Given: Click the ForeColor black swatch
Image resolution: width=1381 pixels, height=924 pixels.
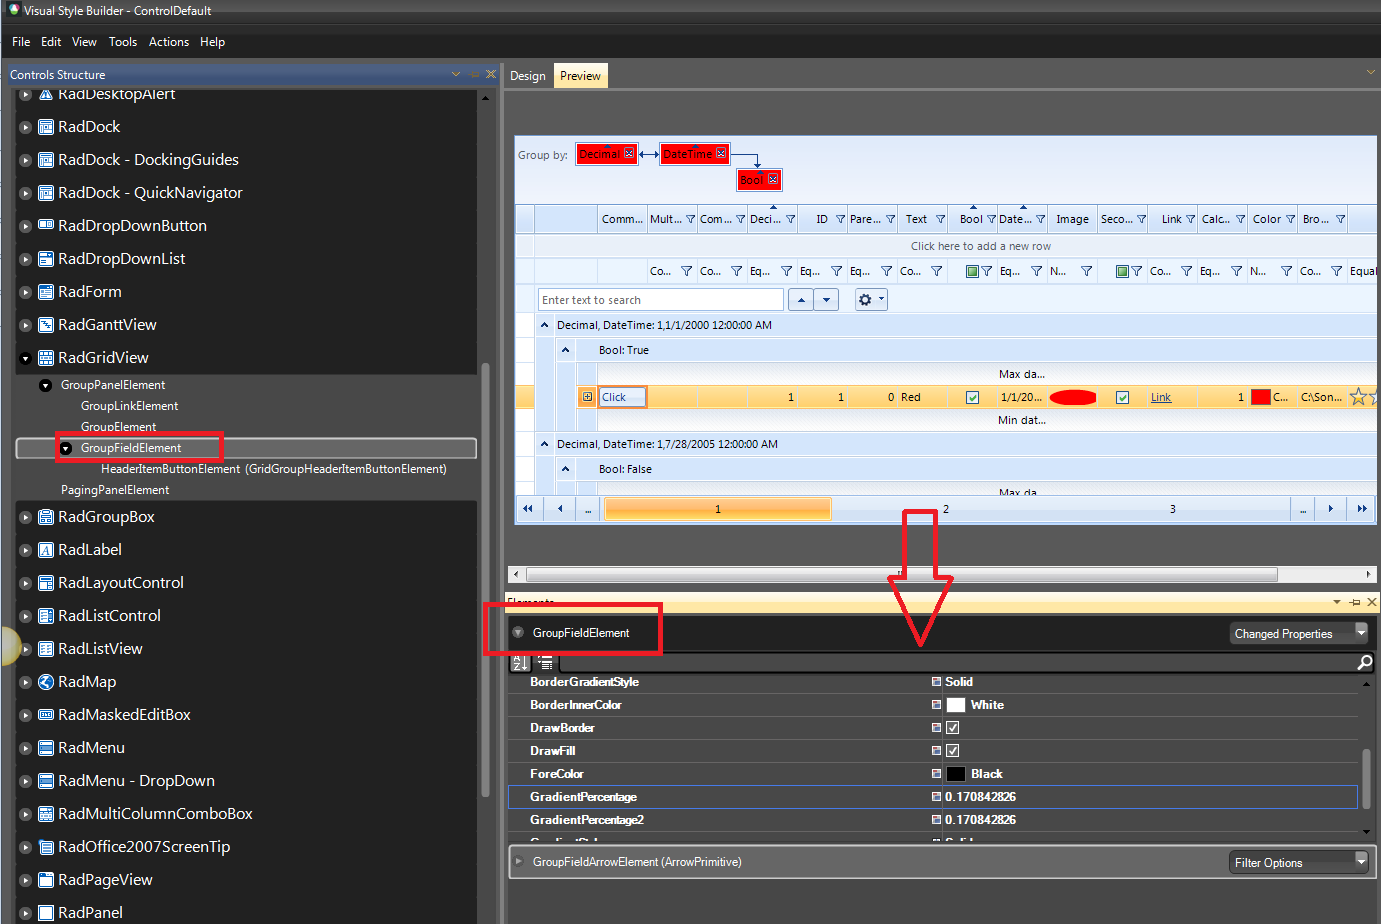Looking at the screenshot, I should (956, 774).
